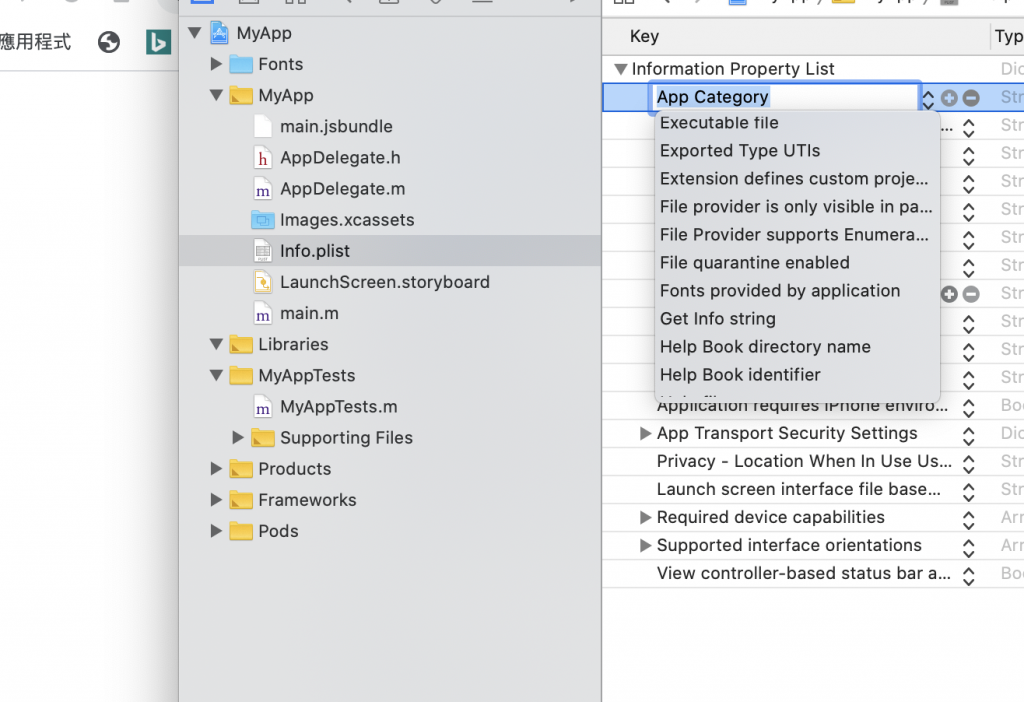This screenshot has width=1024, height=702.
Task: Click the globe icon in browser bar
Action: click(109, 42)
